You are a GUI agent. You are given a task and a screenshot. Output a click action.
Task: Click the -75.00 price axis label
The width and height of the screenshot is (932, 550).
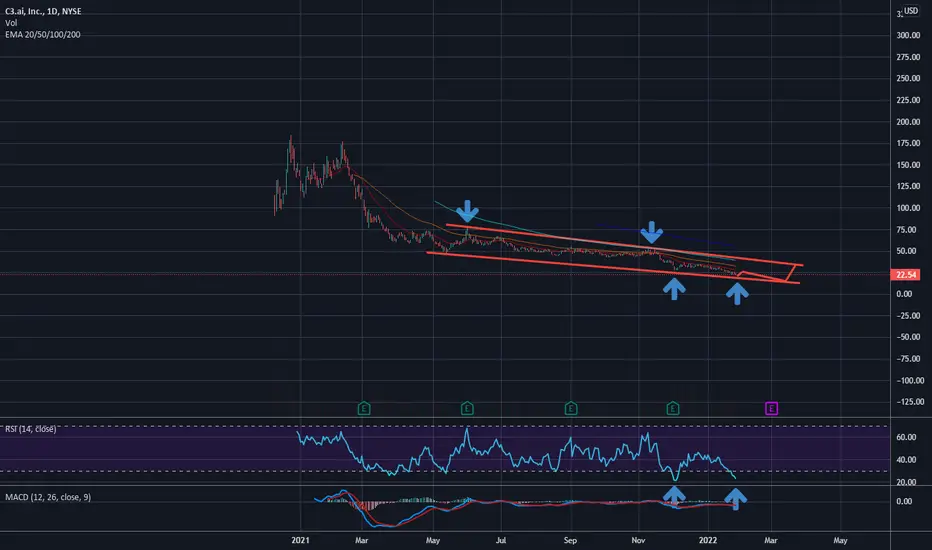coord(908,359)
